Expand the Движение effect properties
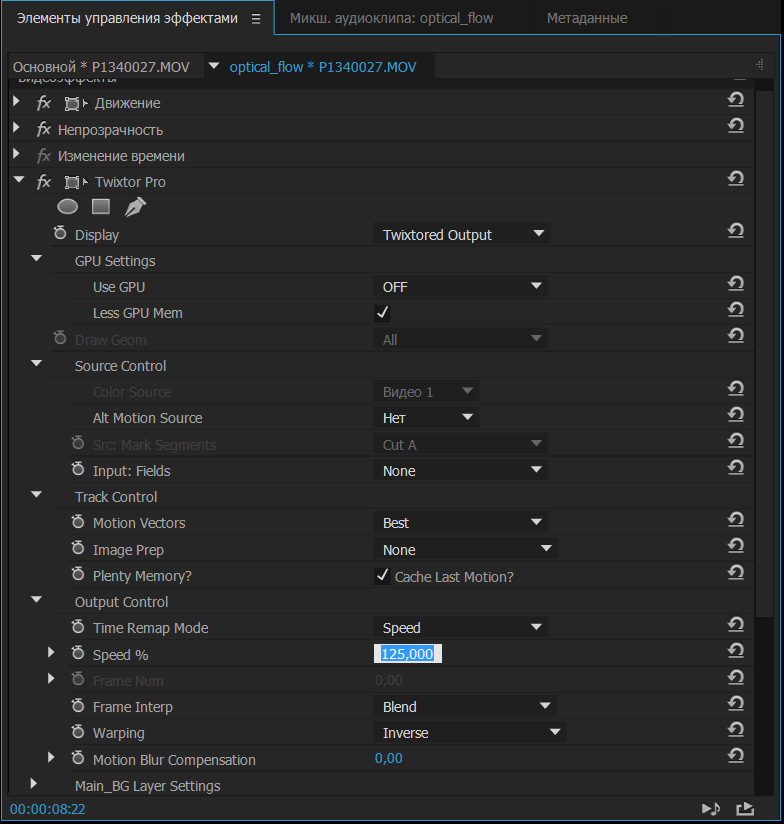This screenshot has width=784, height=824. click(x=16, y=100)
